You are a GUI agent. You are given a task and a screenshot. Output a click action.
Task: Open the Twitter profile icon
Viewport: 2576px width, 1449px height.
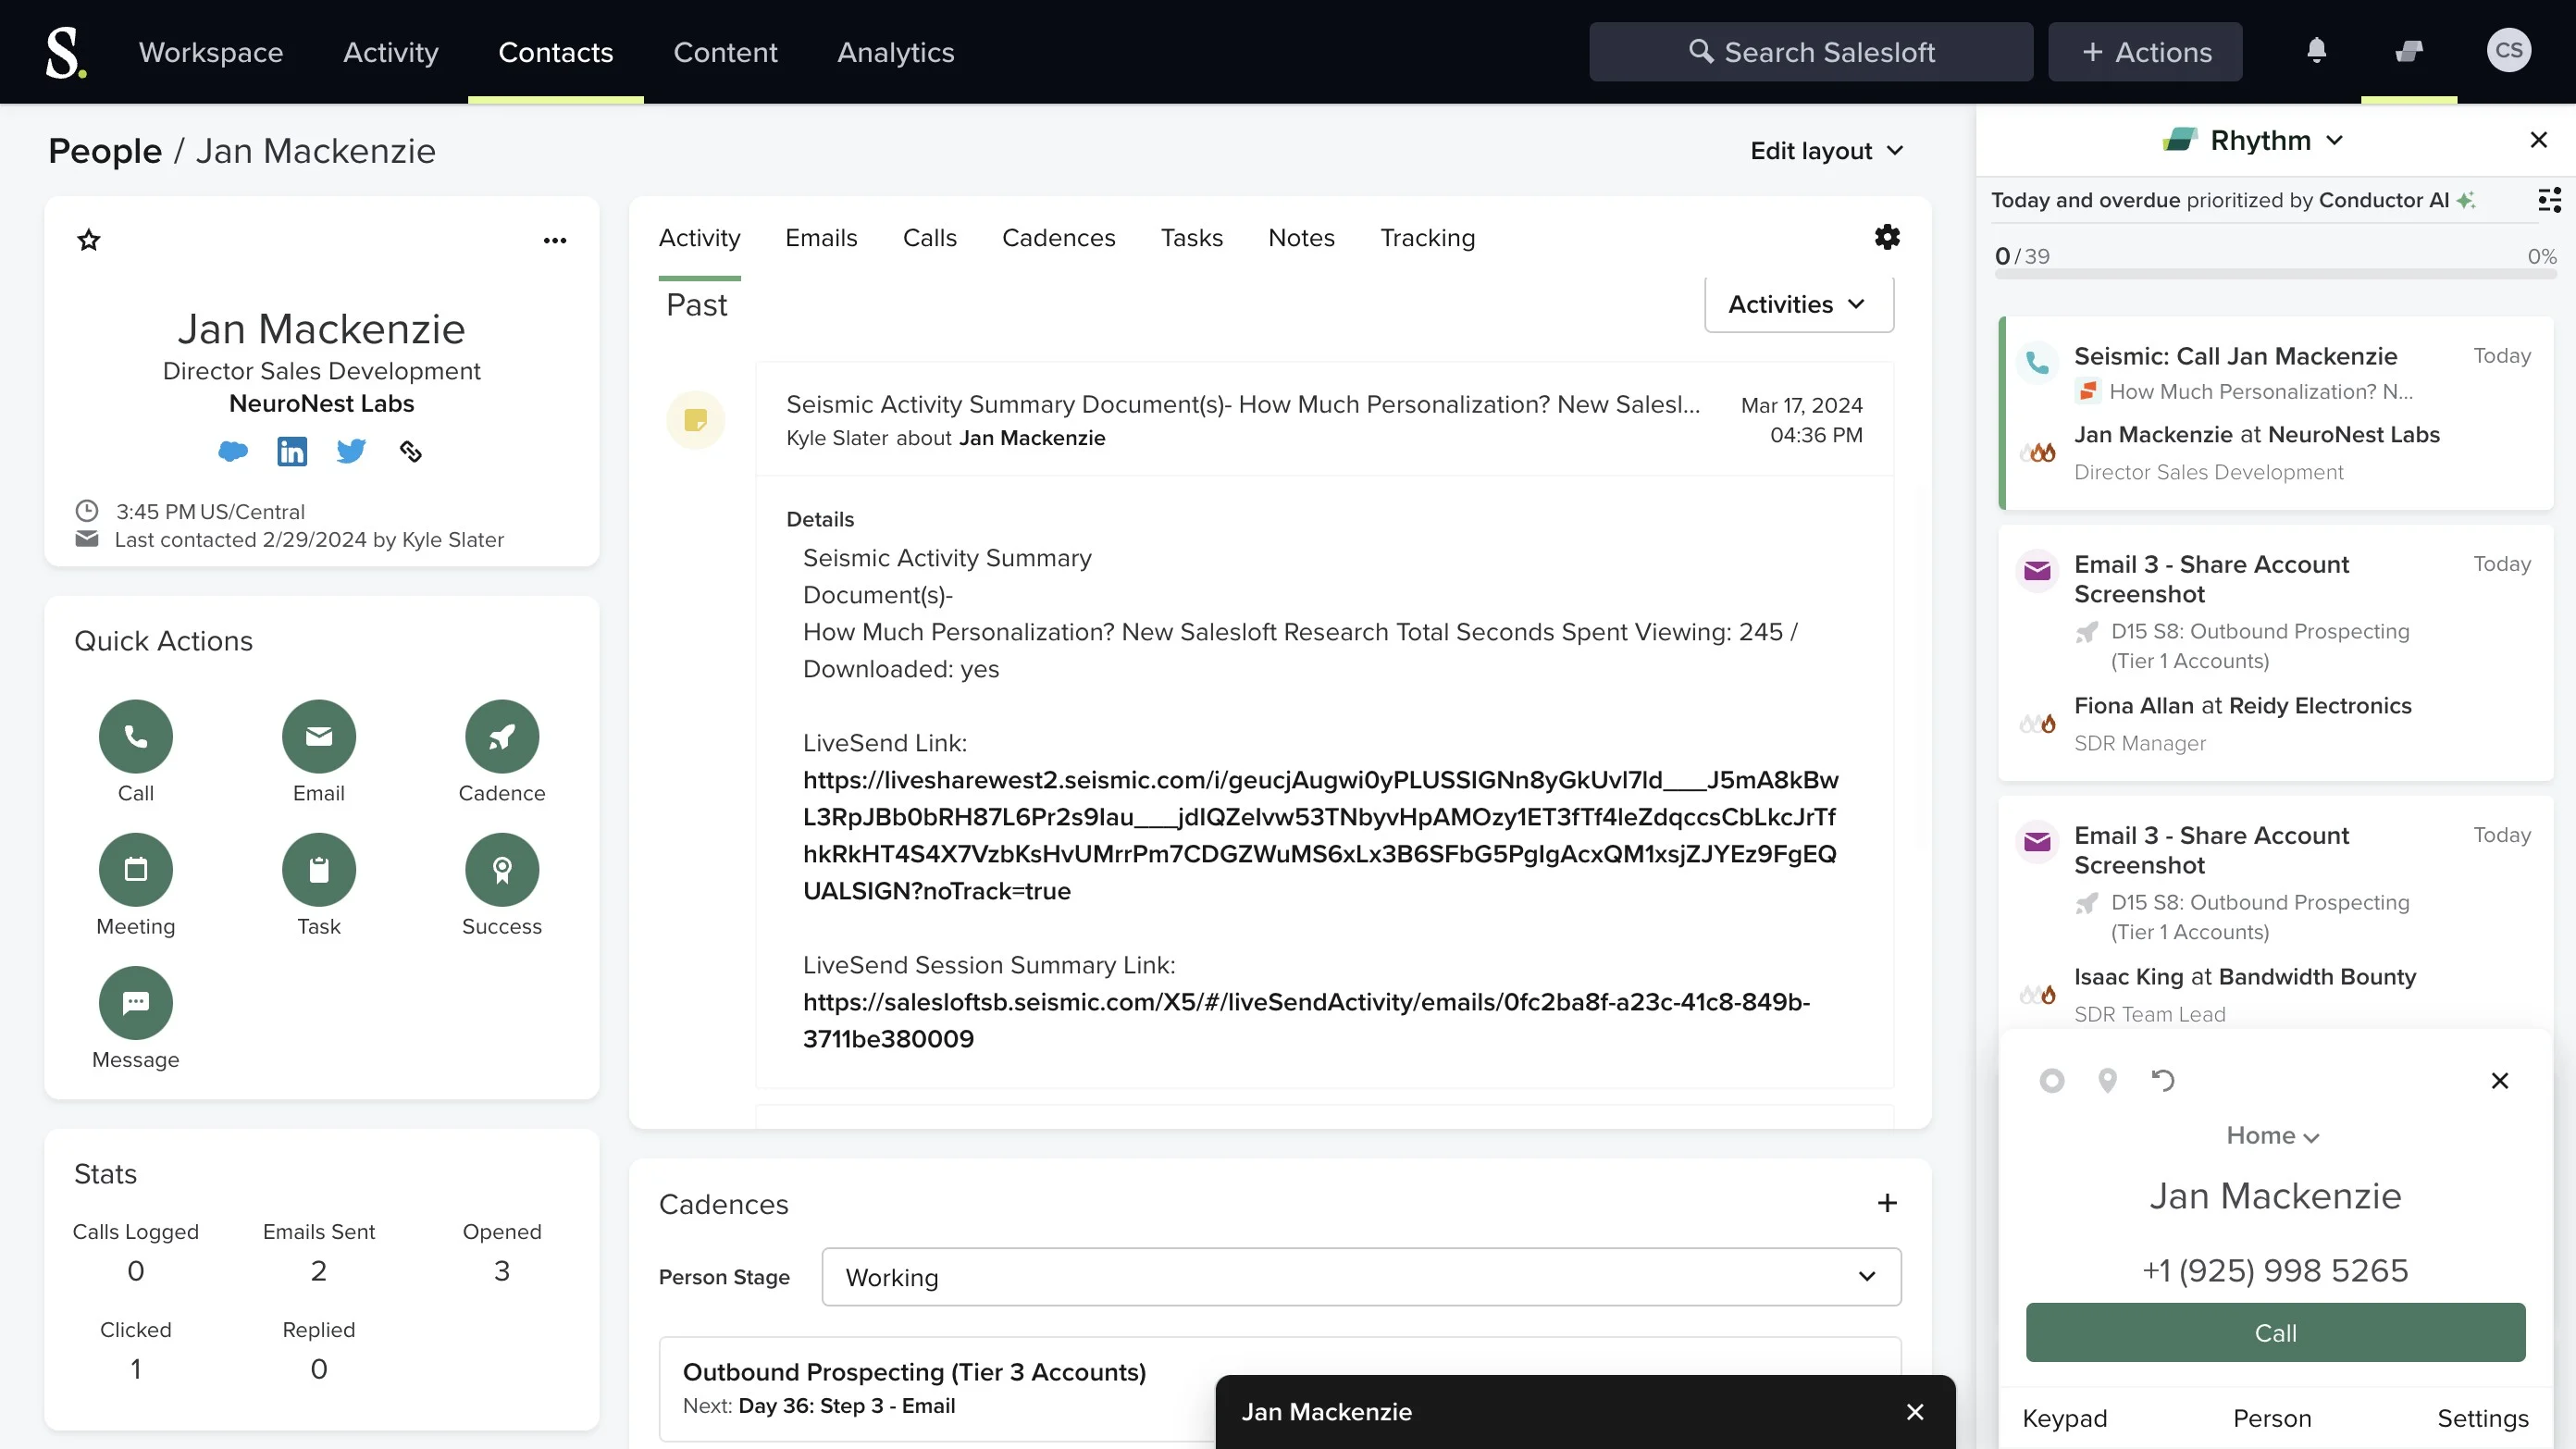tap(351, 452)
